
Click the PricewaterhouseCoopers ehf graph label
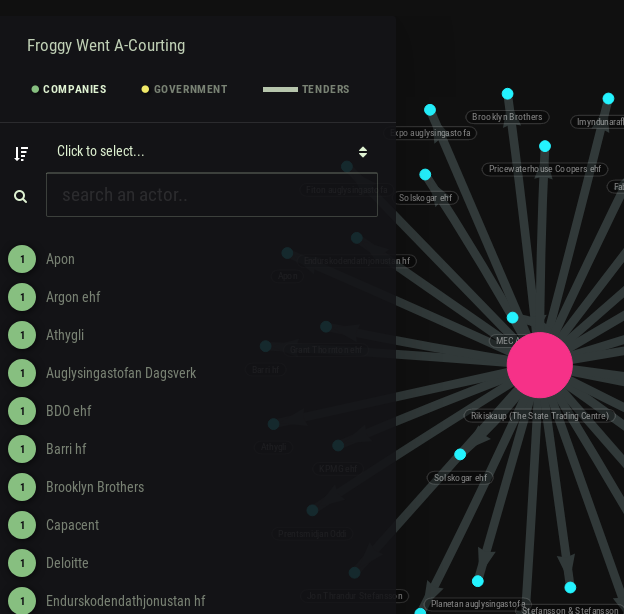tap(544, 169)
